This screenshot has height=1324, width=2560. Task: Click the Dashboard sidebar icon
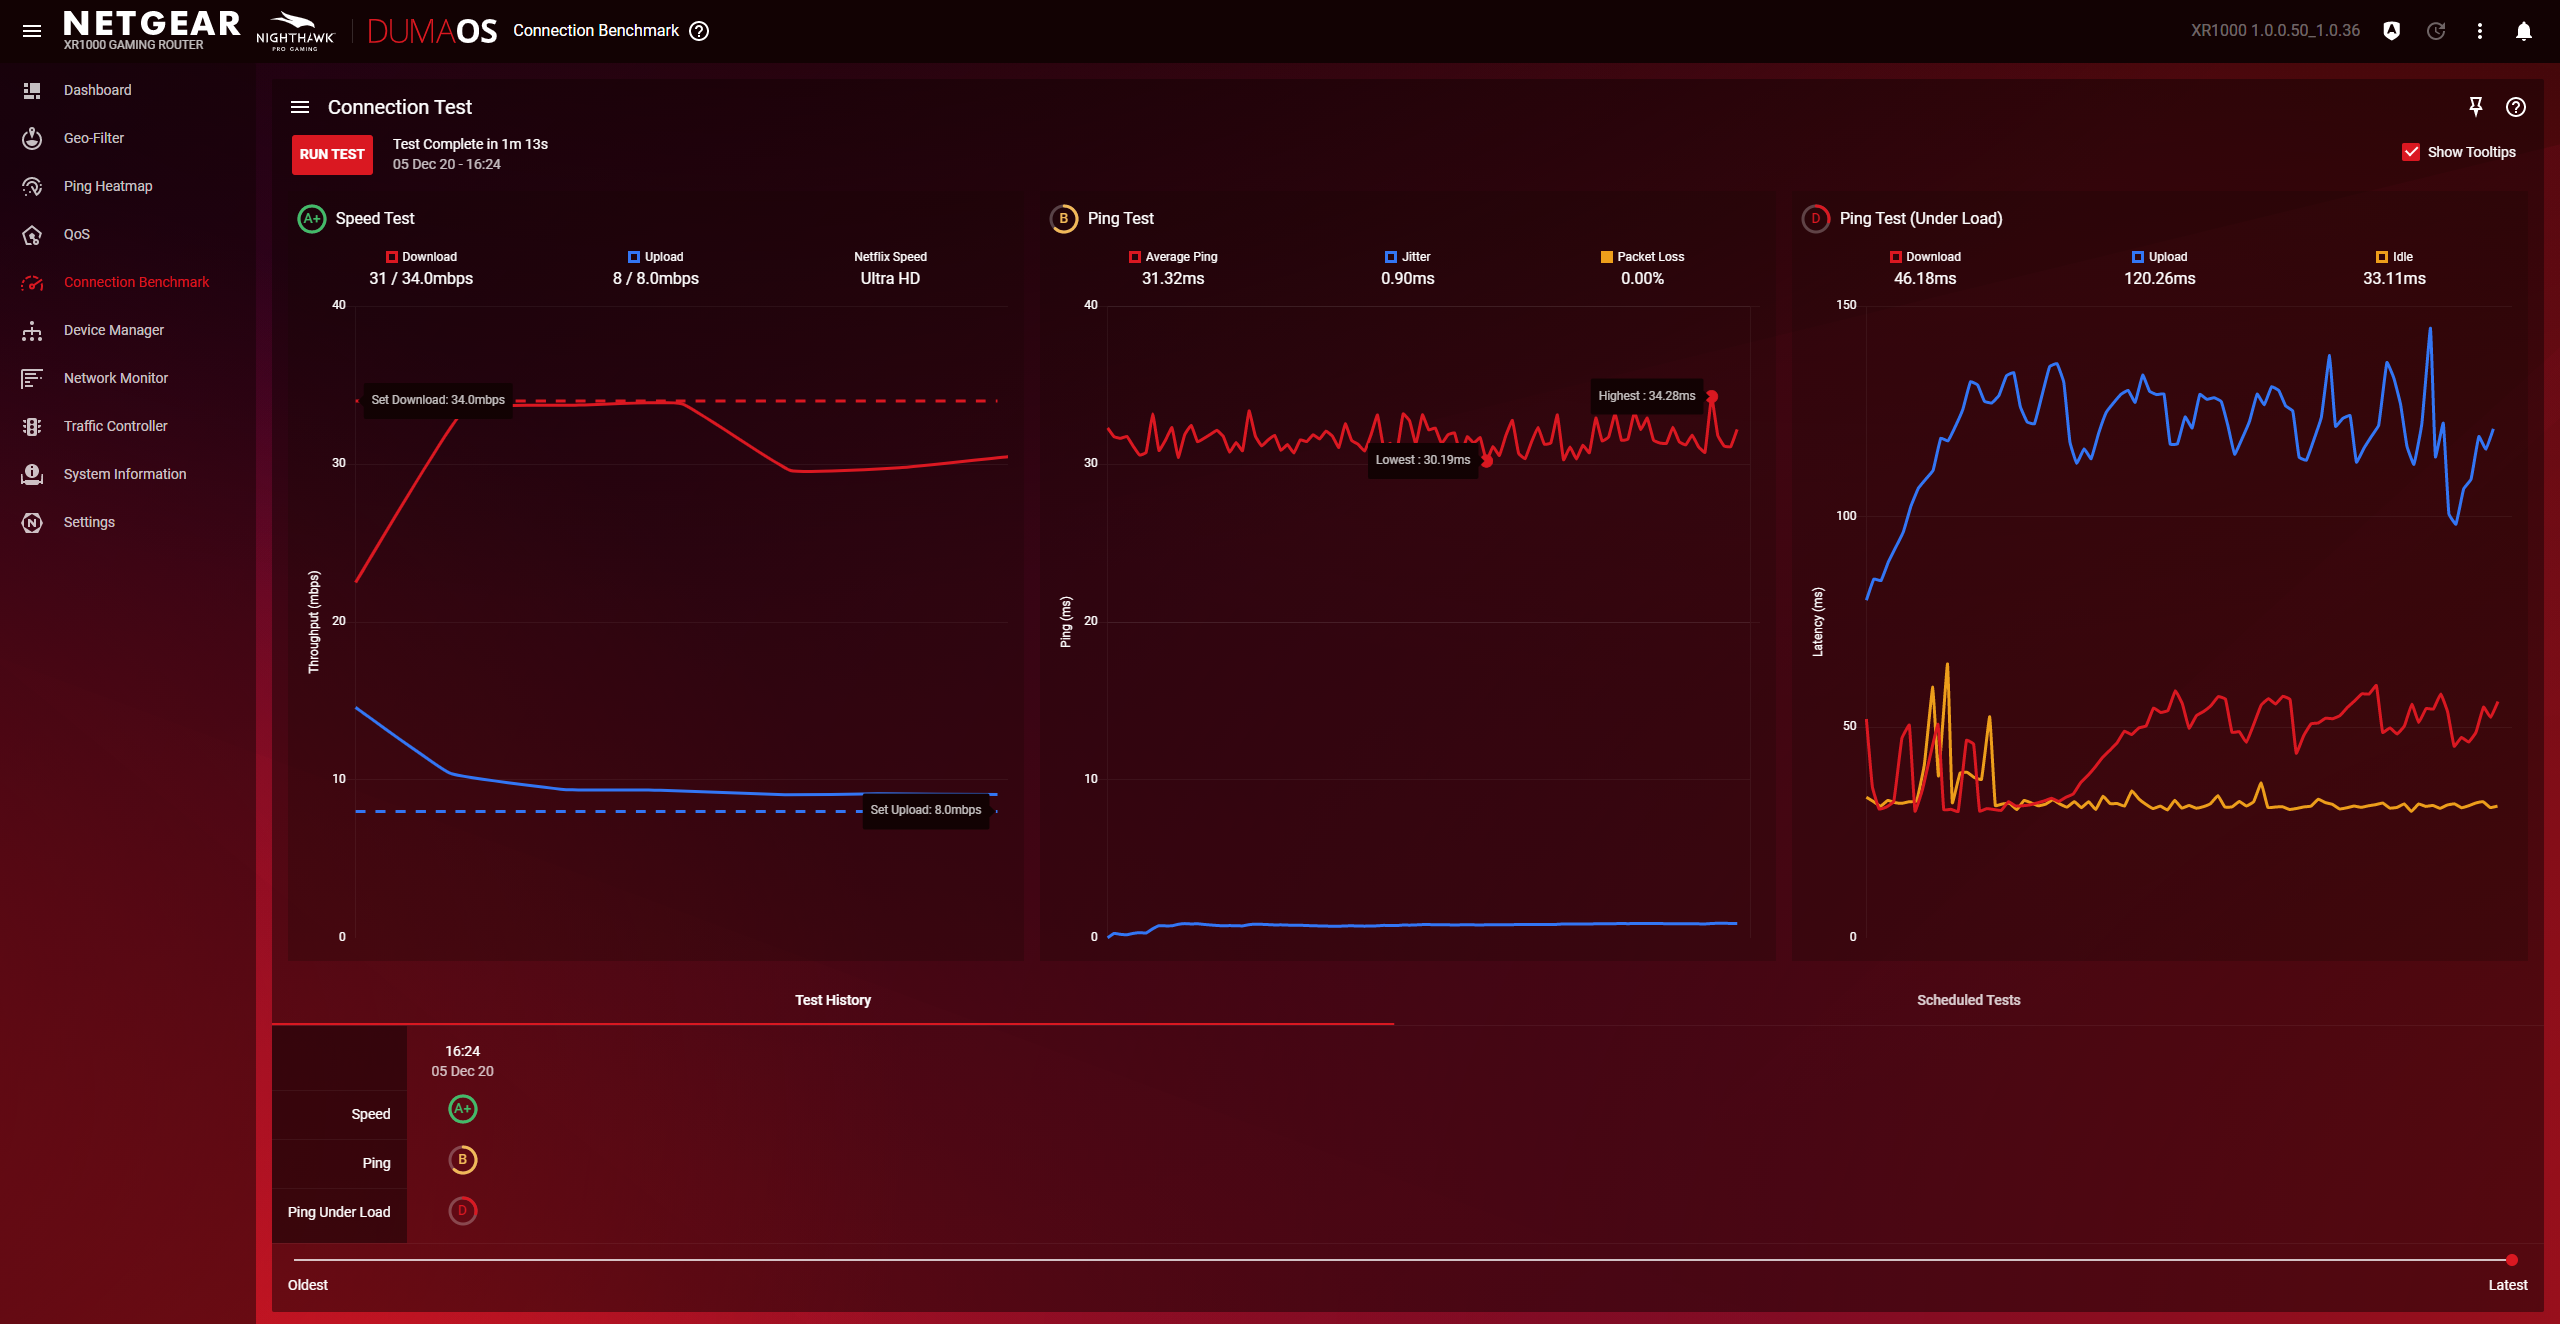click(x=32, y=90)
